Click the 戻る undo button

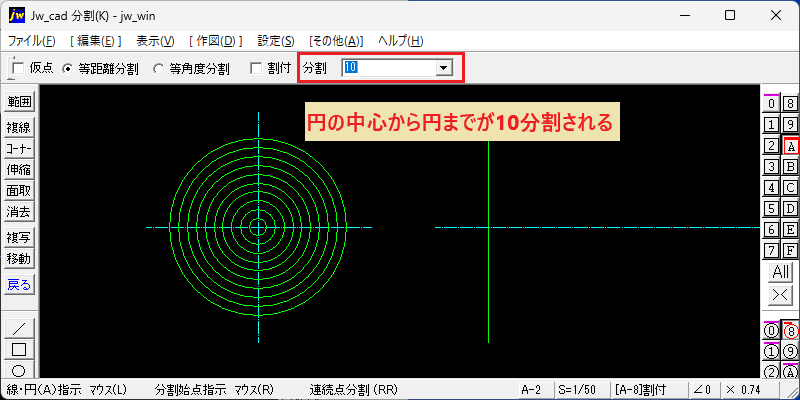(x=19, y=285)
